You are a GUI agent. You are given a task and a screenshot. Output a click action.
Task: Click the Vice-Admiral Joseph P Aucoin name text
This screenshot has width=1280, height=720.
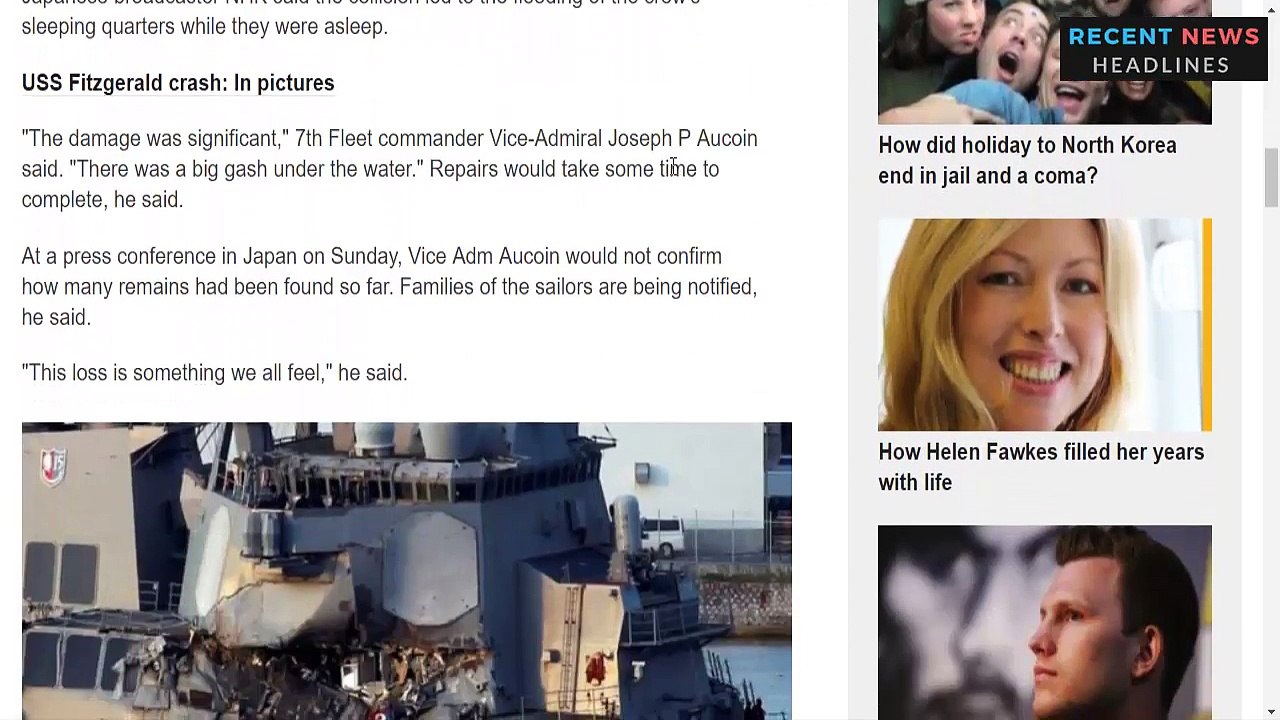(x=623, y=138)
